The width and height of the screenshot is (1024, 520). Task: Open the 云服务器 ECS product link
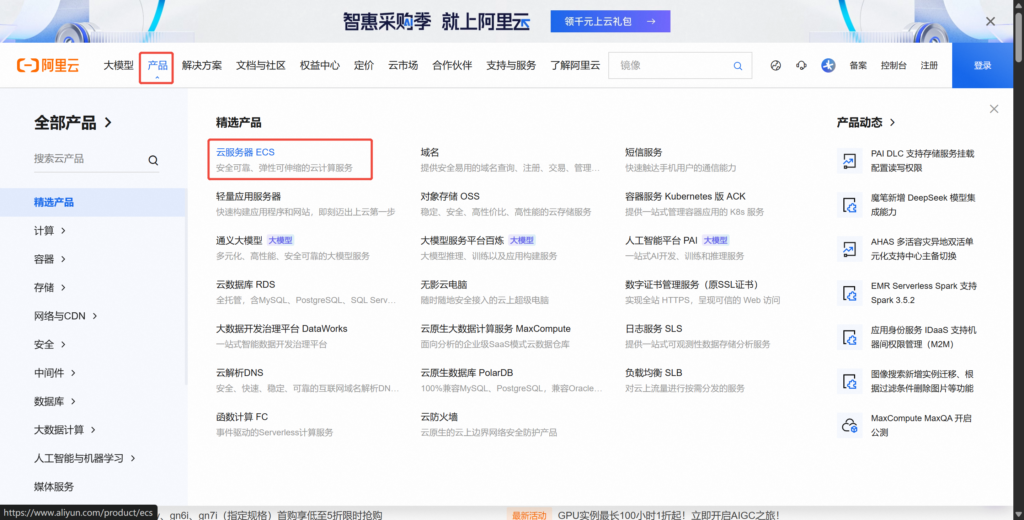pos(245,152)
